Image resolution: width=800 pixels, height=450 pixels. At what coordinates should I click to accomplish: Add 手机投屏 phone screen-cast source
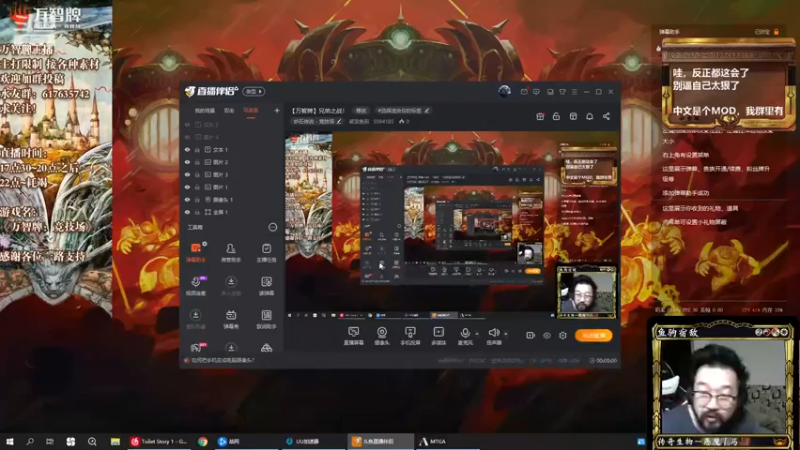click(x=410, y=336)
